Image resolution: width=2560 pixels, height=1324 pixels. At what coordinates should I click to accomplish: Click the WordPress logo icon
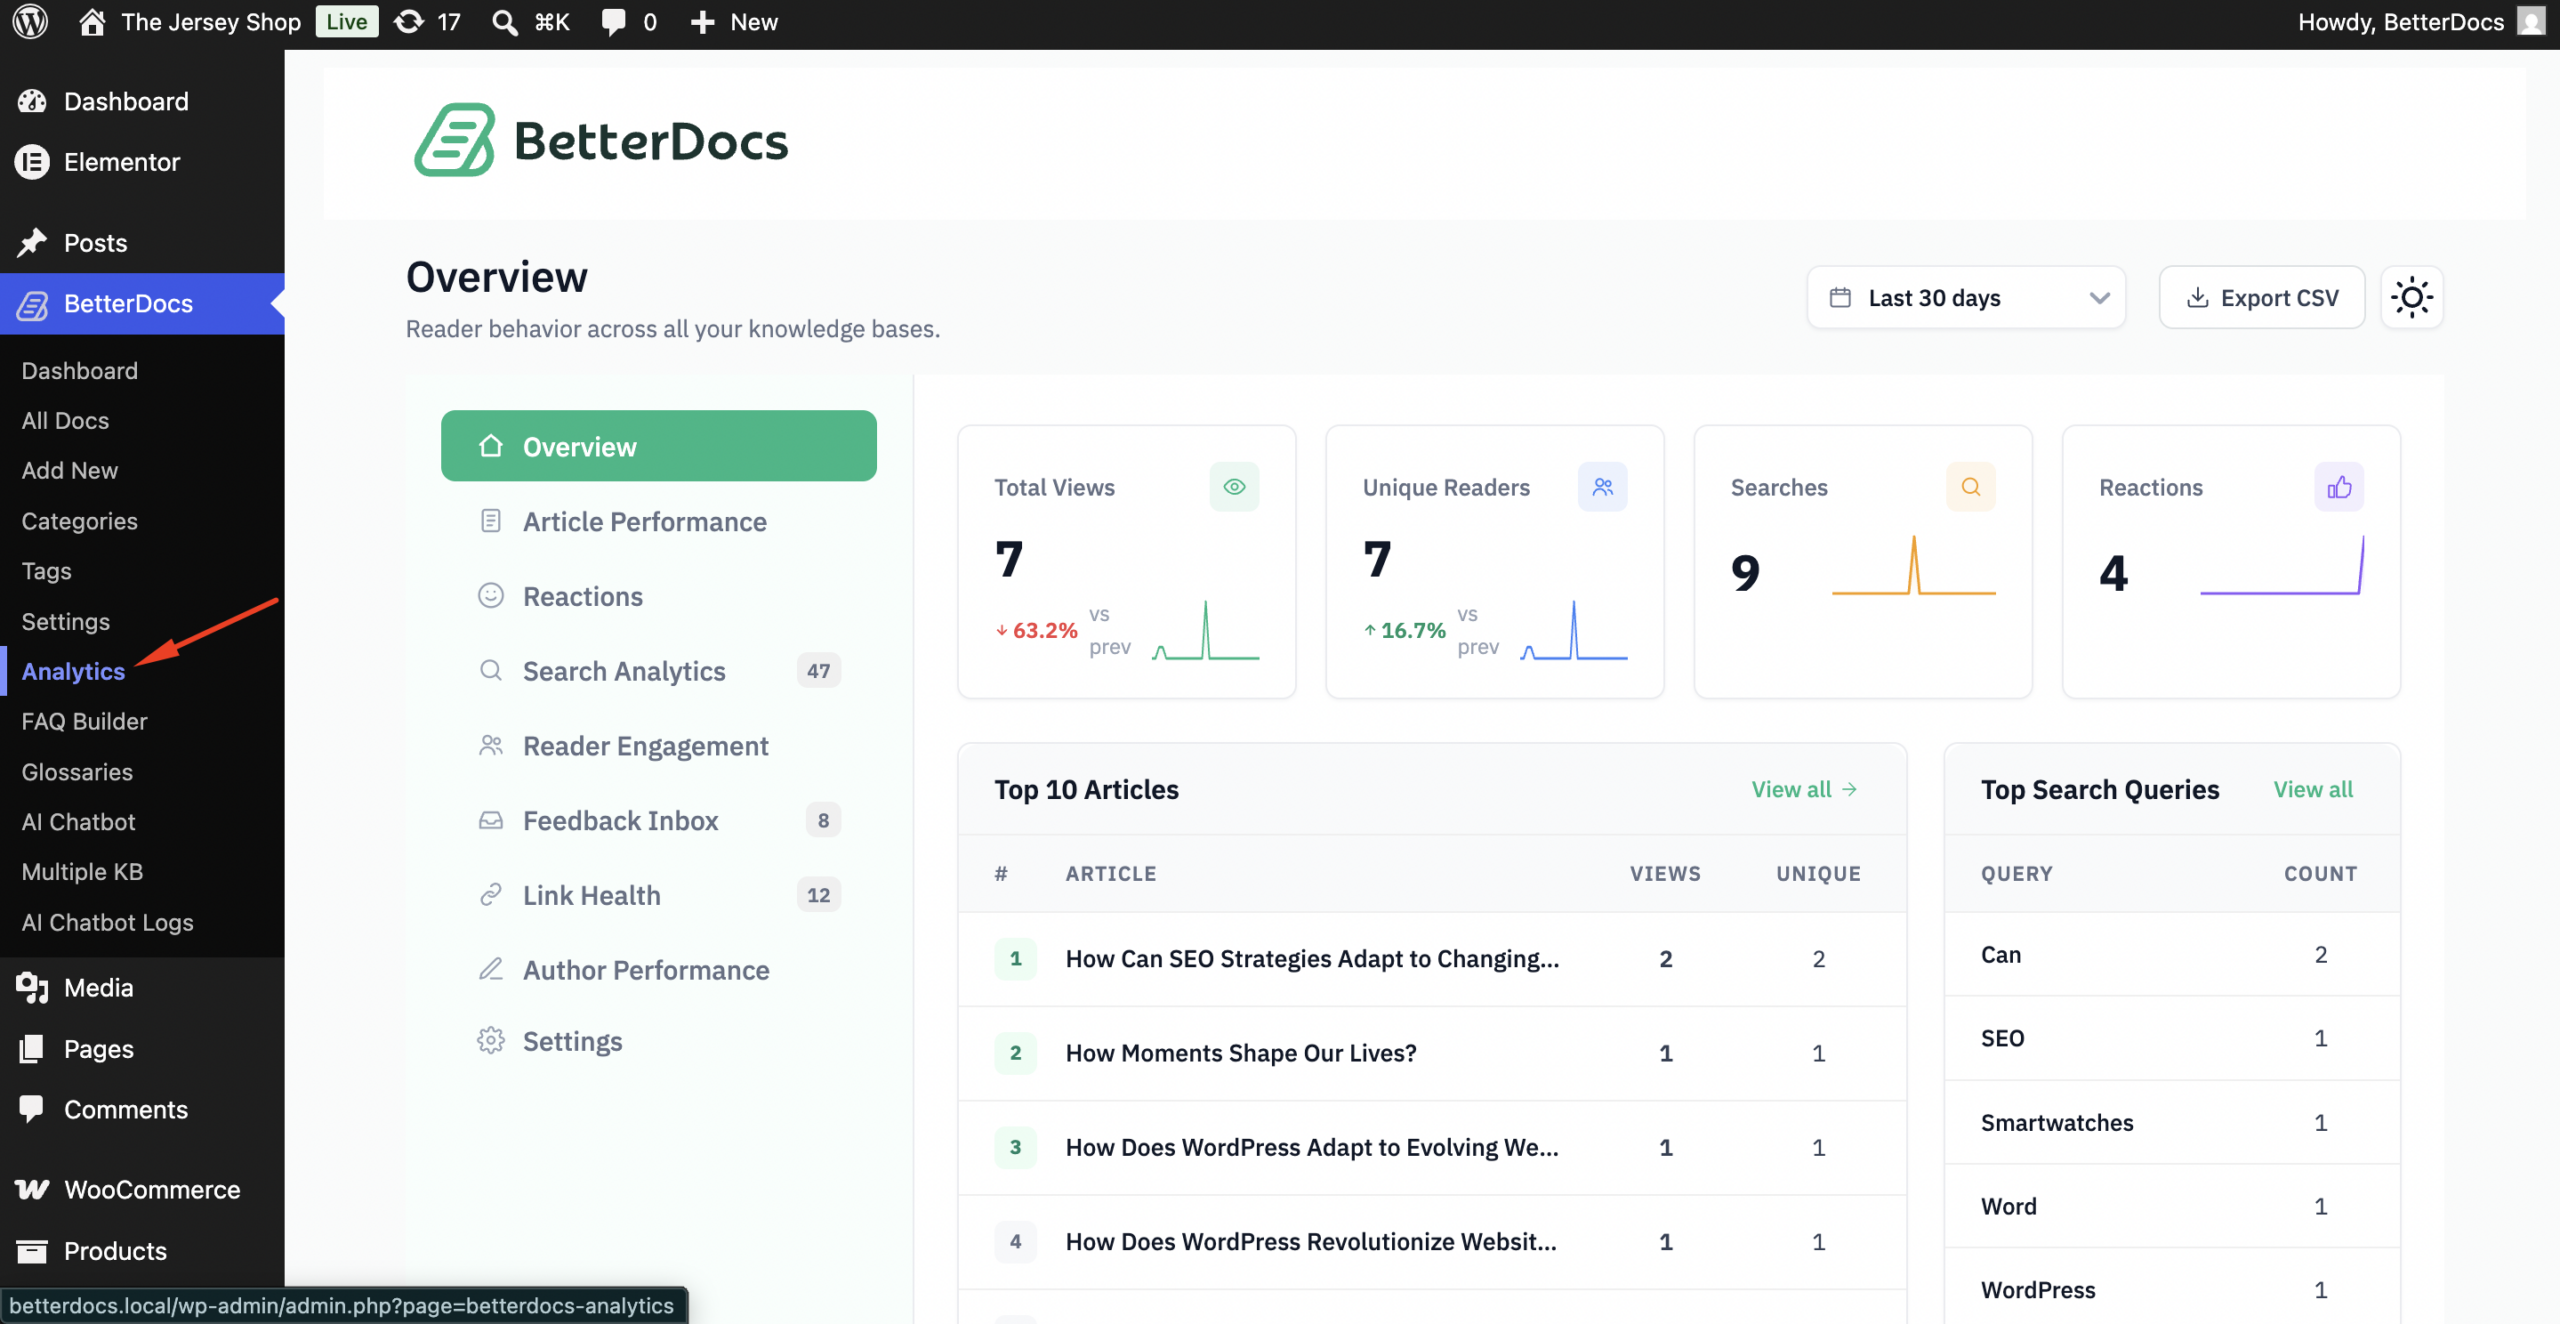[30, 22]
